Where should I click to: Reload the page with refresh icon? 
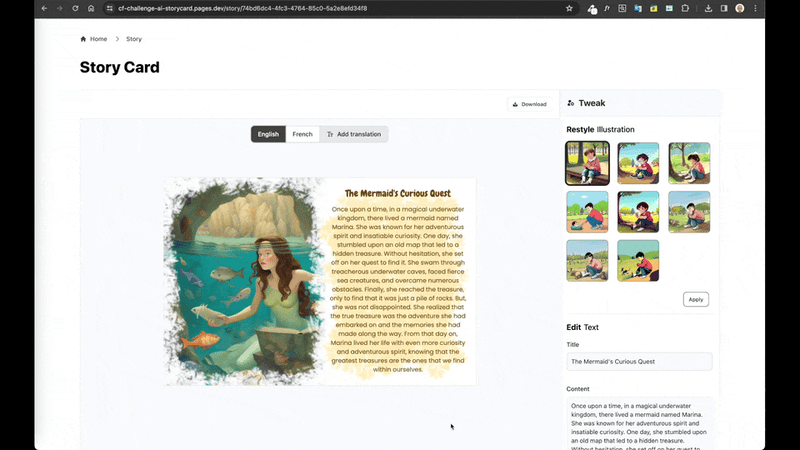[x=75, y=8]
